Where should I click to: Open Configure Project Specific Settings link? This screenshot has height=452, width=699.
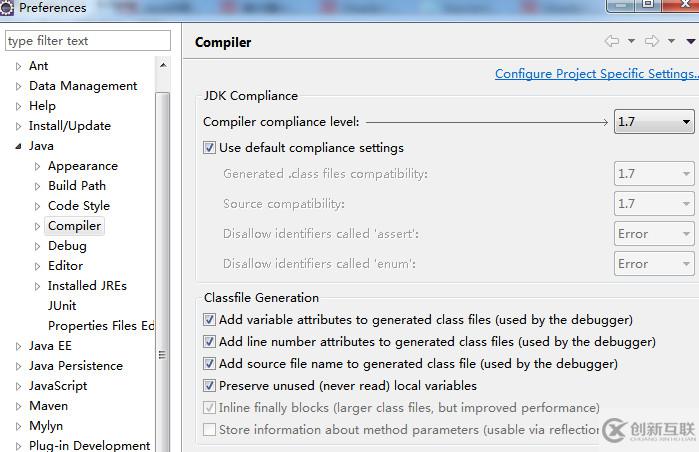[x=596, y=74]
